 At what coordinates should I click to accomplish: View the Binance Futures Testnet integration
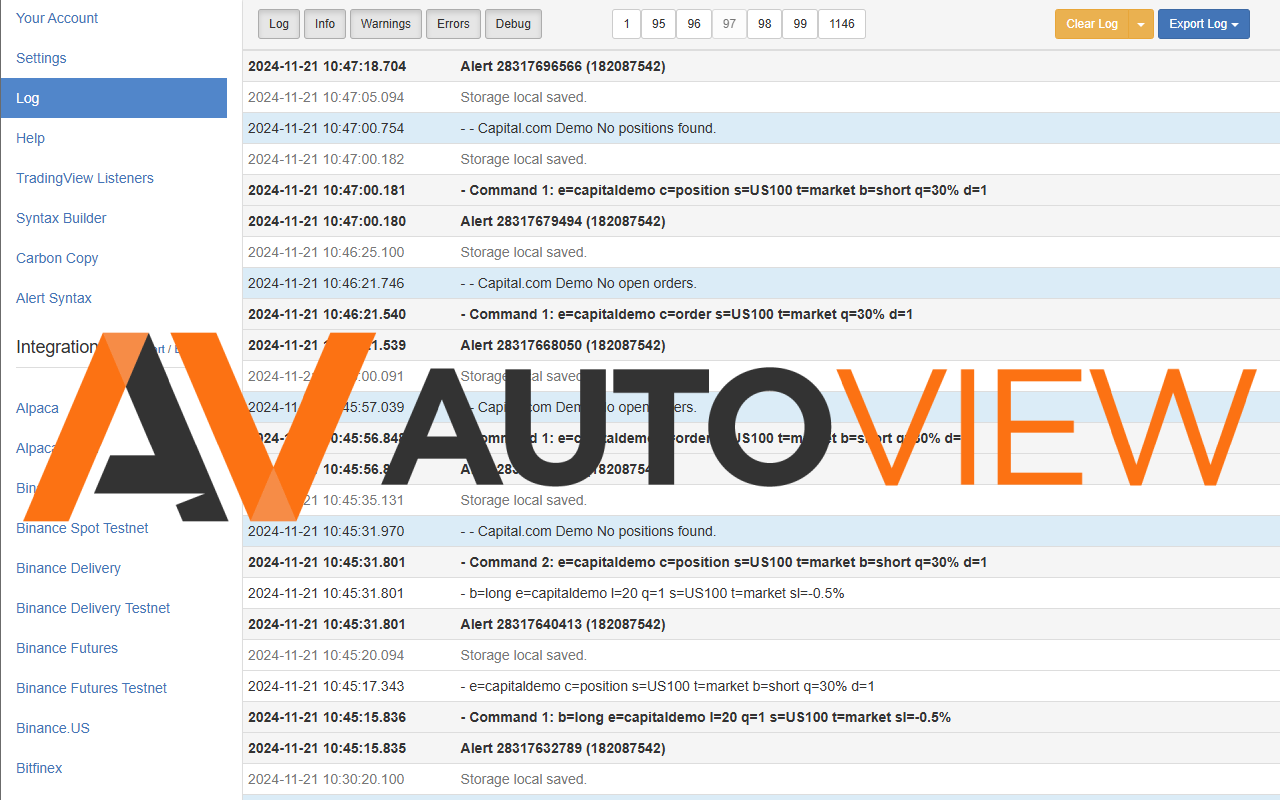(x=91, y=687)
